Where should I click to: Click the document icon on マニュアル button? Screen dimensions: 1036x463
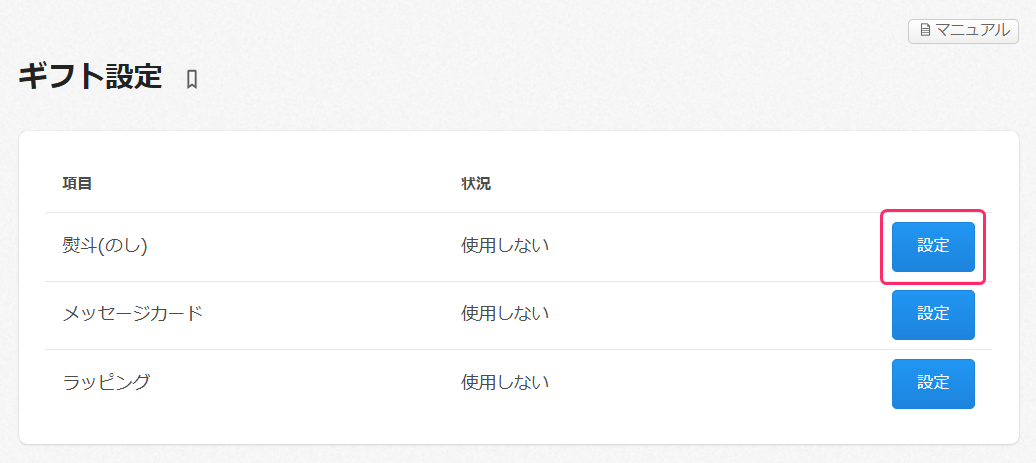tap(925, 31)
